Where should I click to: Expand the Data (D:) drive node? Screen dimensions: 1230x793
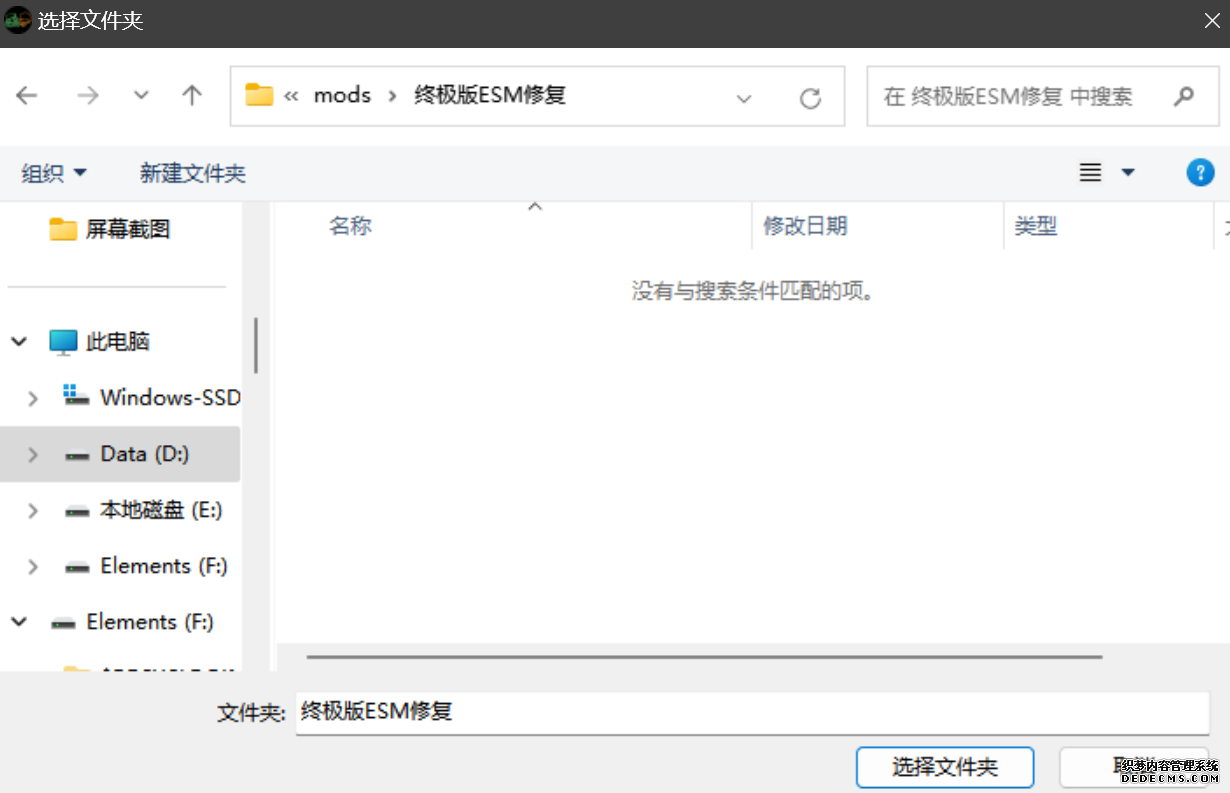coord(33,455)
